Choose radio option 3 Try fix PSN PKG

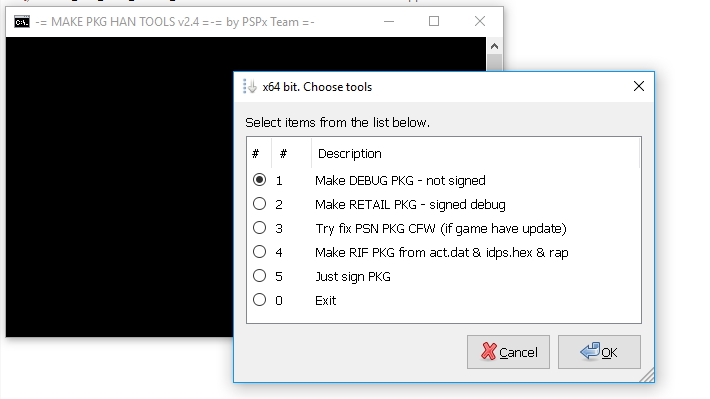coord(259,228)
